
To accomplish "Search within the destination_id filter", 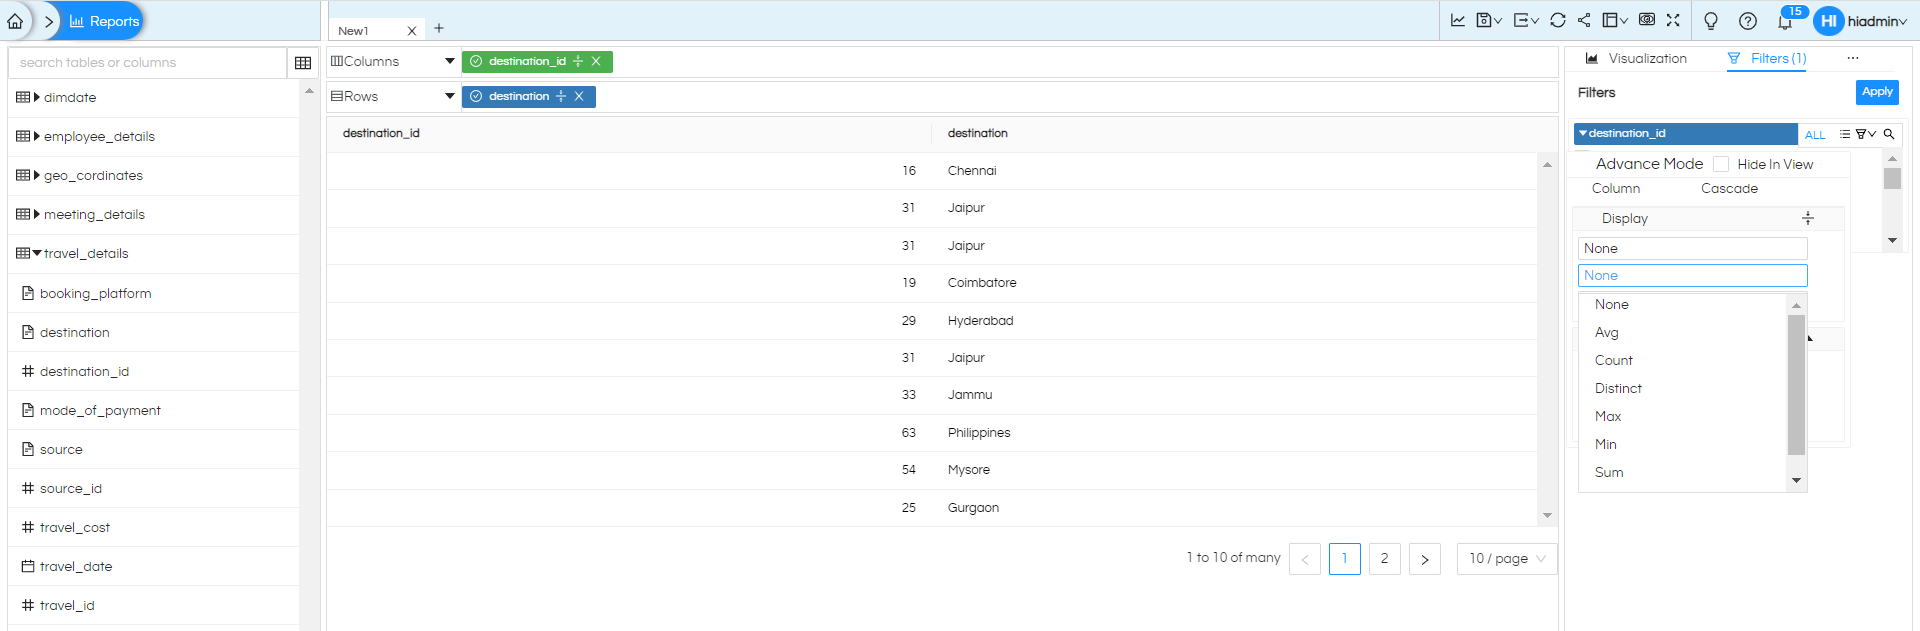I will coord(1889,134).
